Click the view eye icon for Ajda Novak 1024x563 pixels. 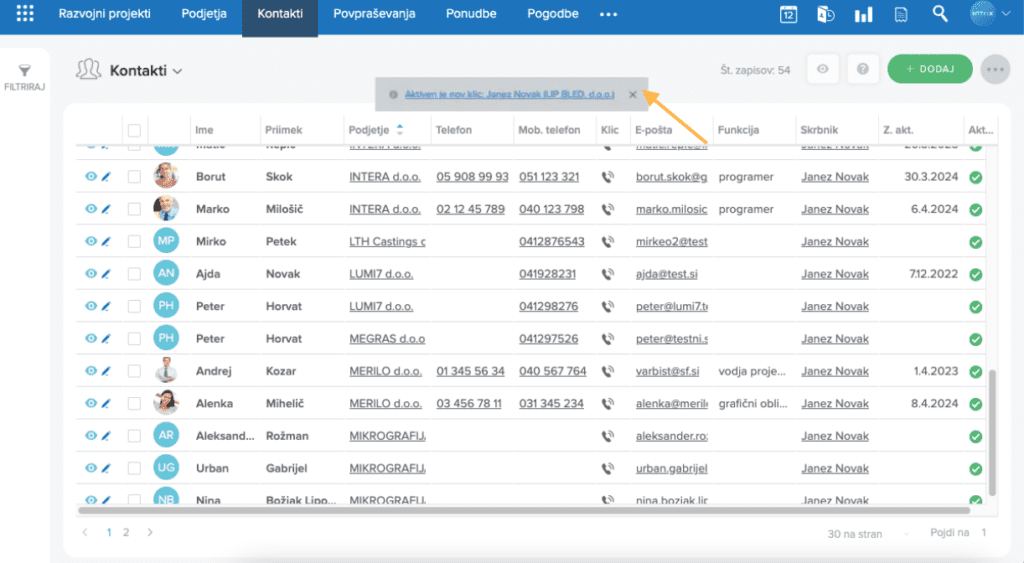(90, 274)
